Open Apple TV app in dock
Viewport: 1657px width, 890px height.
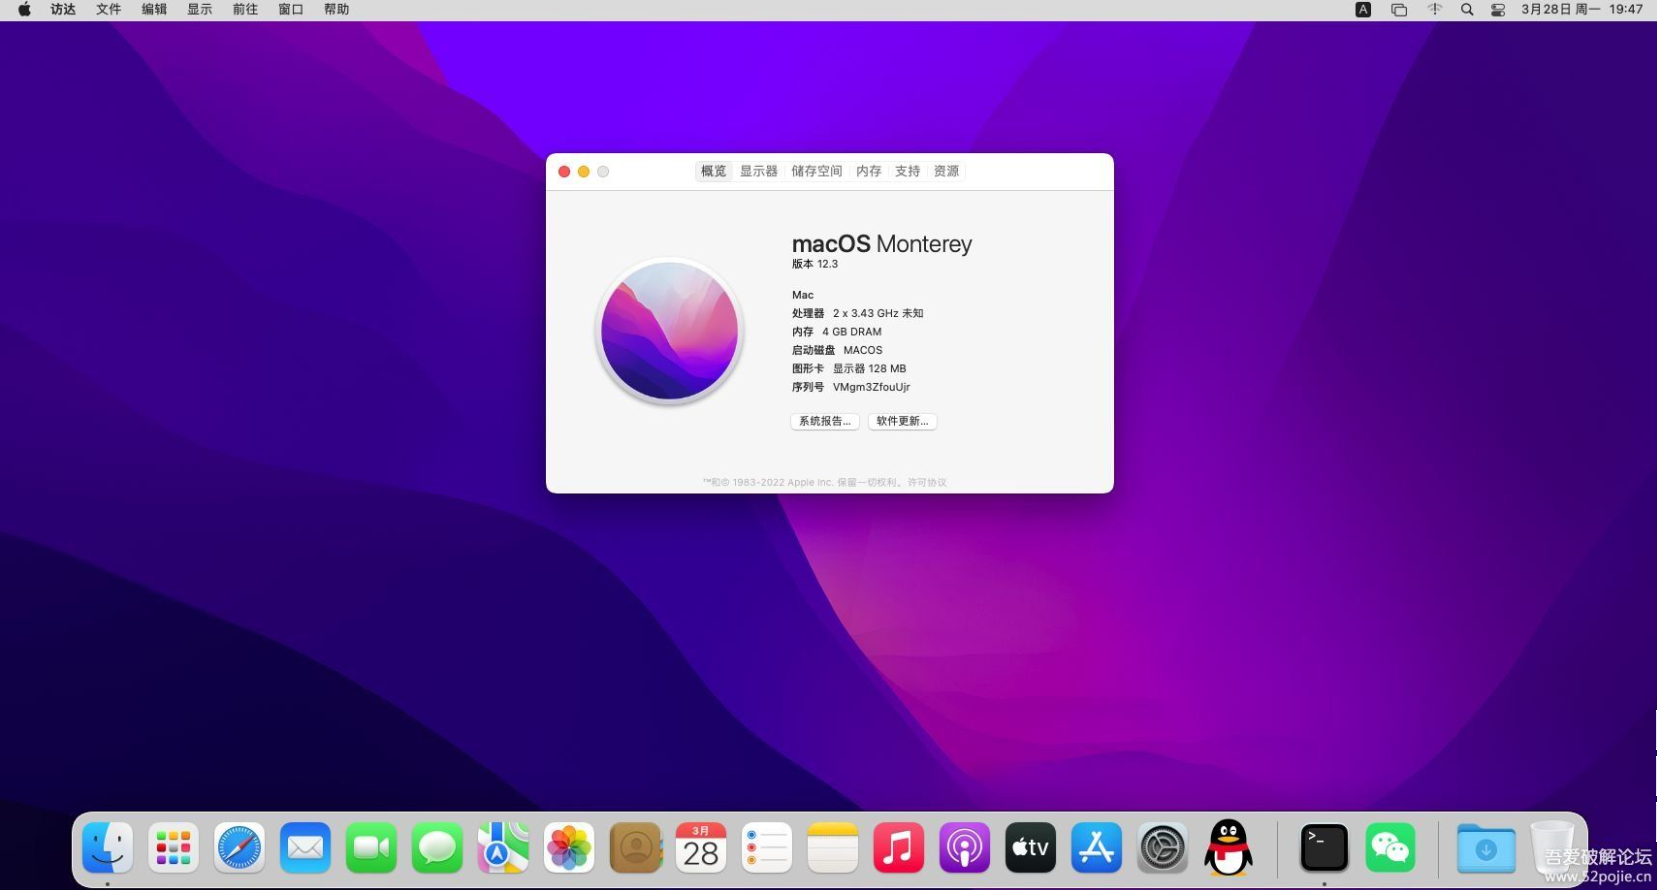point(1030,848)
